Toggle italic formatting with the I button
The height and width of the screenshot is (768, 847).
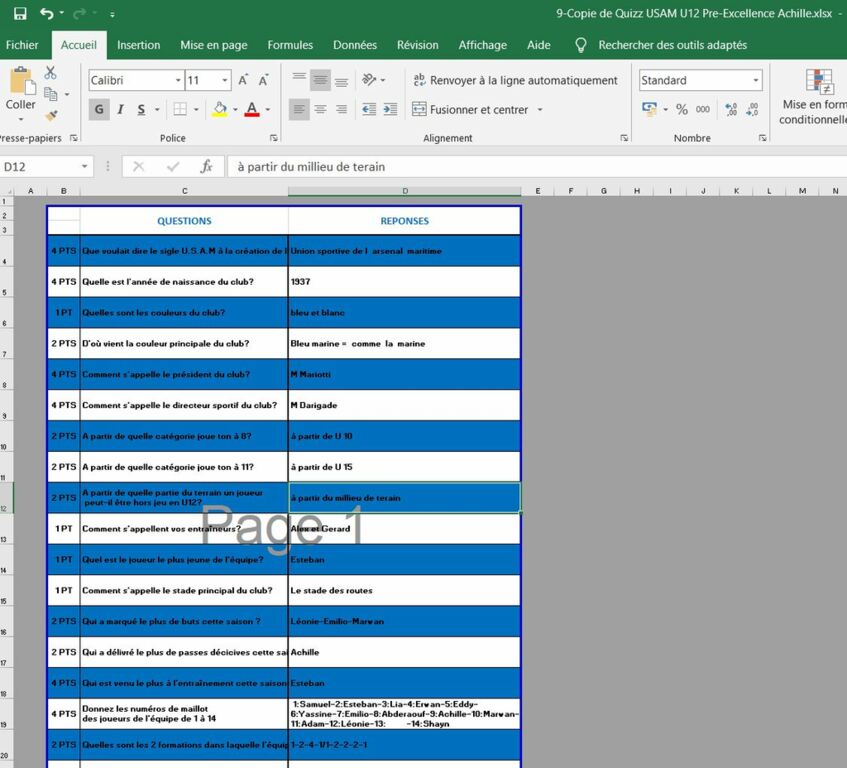pyautogui.click(x=120, y=110)
